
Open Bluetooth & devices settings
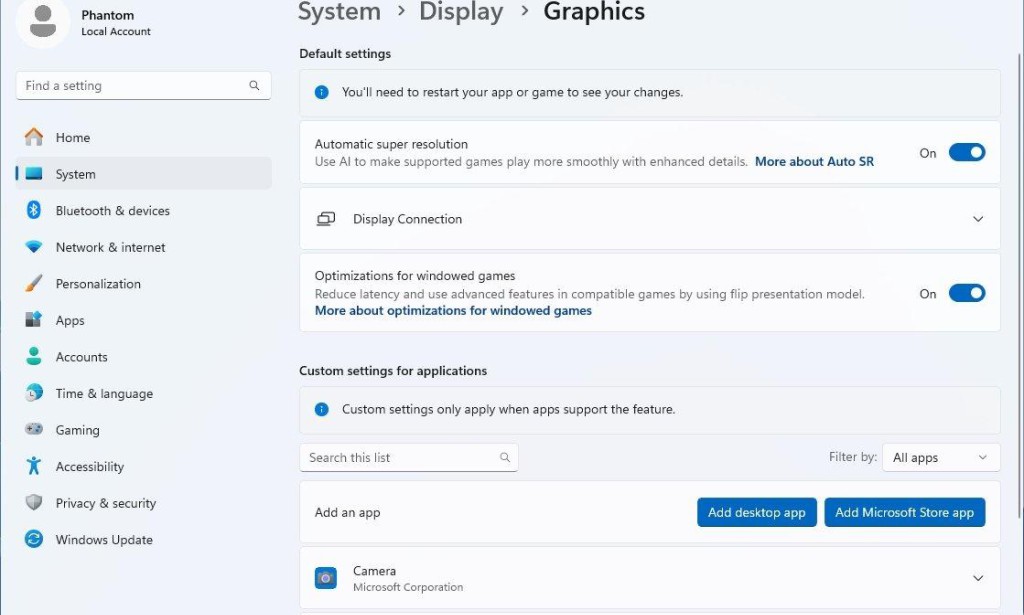click(x=112, y=210)
